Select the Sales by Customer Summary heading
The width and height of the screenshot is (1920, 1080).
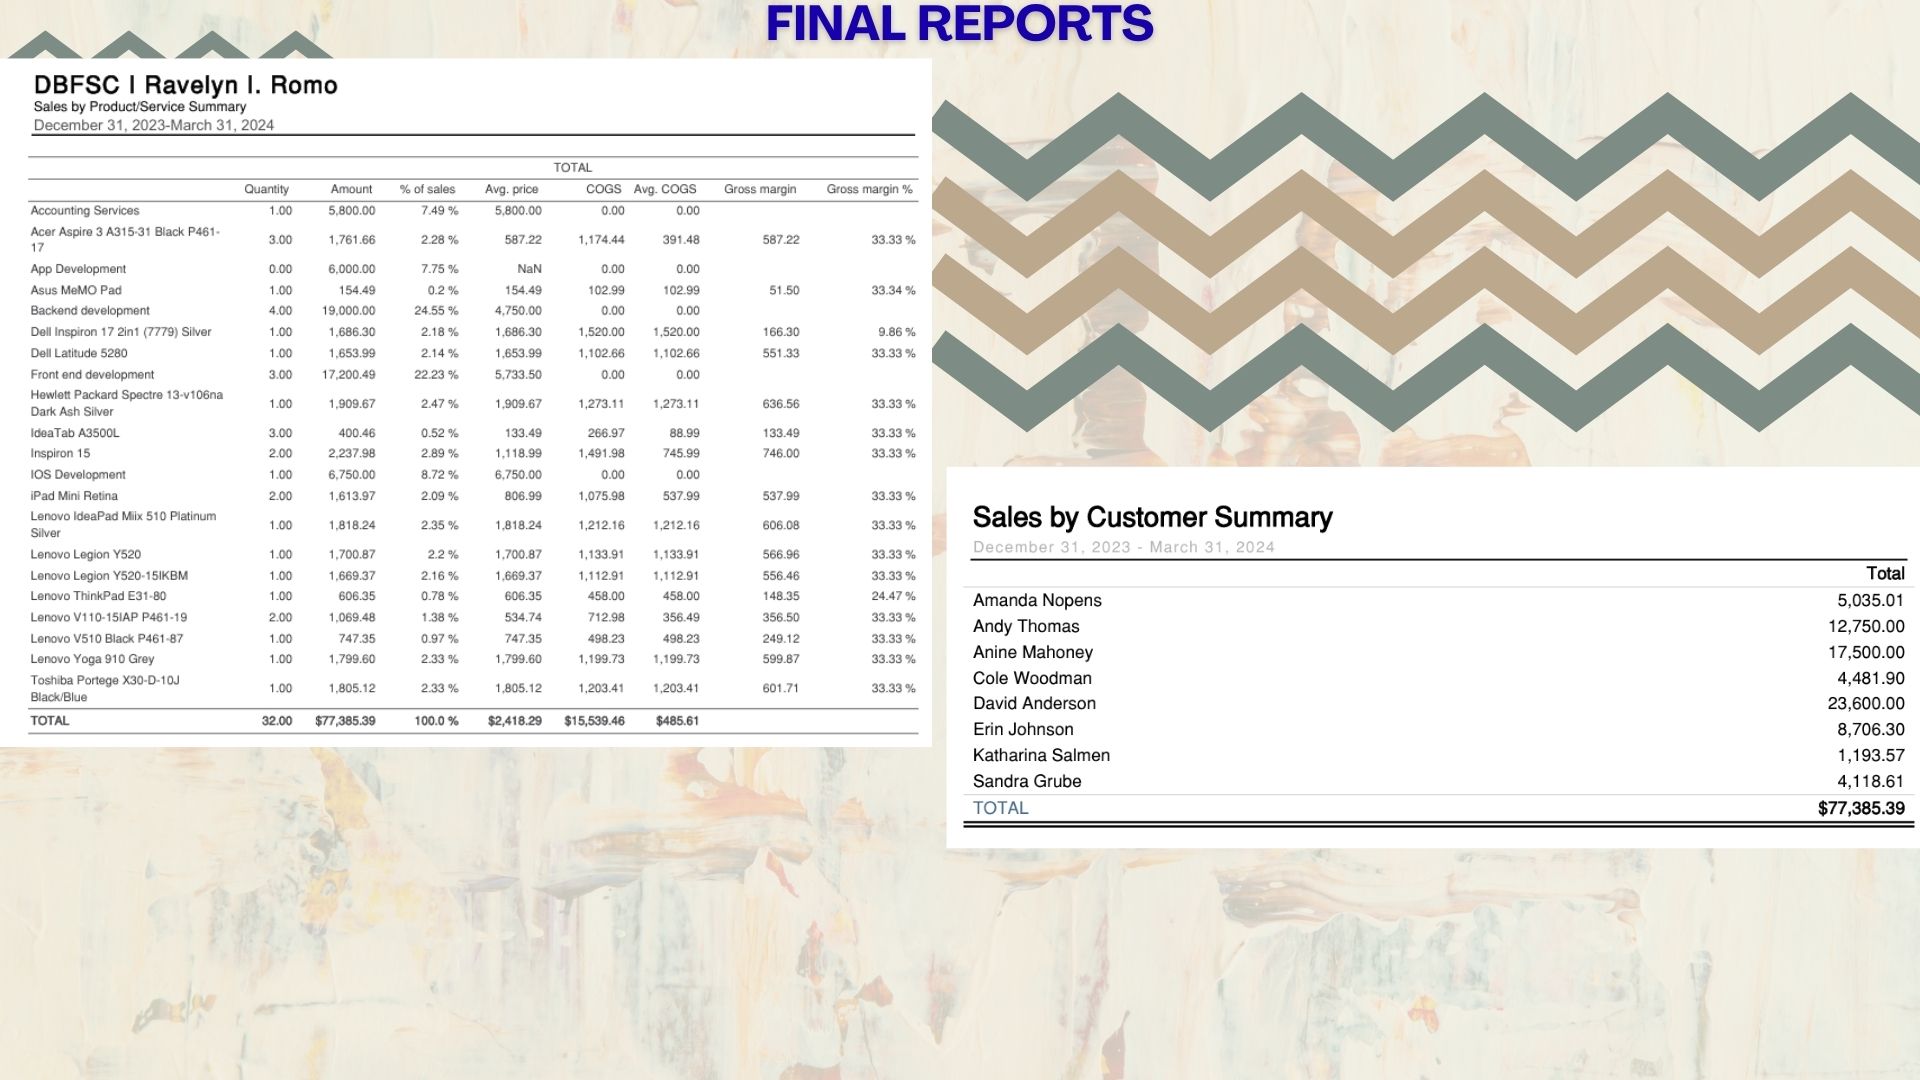pyautogui.click(x=1152, y=517)
